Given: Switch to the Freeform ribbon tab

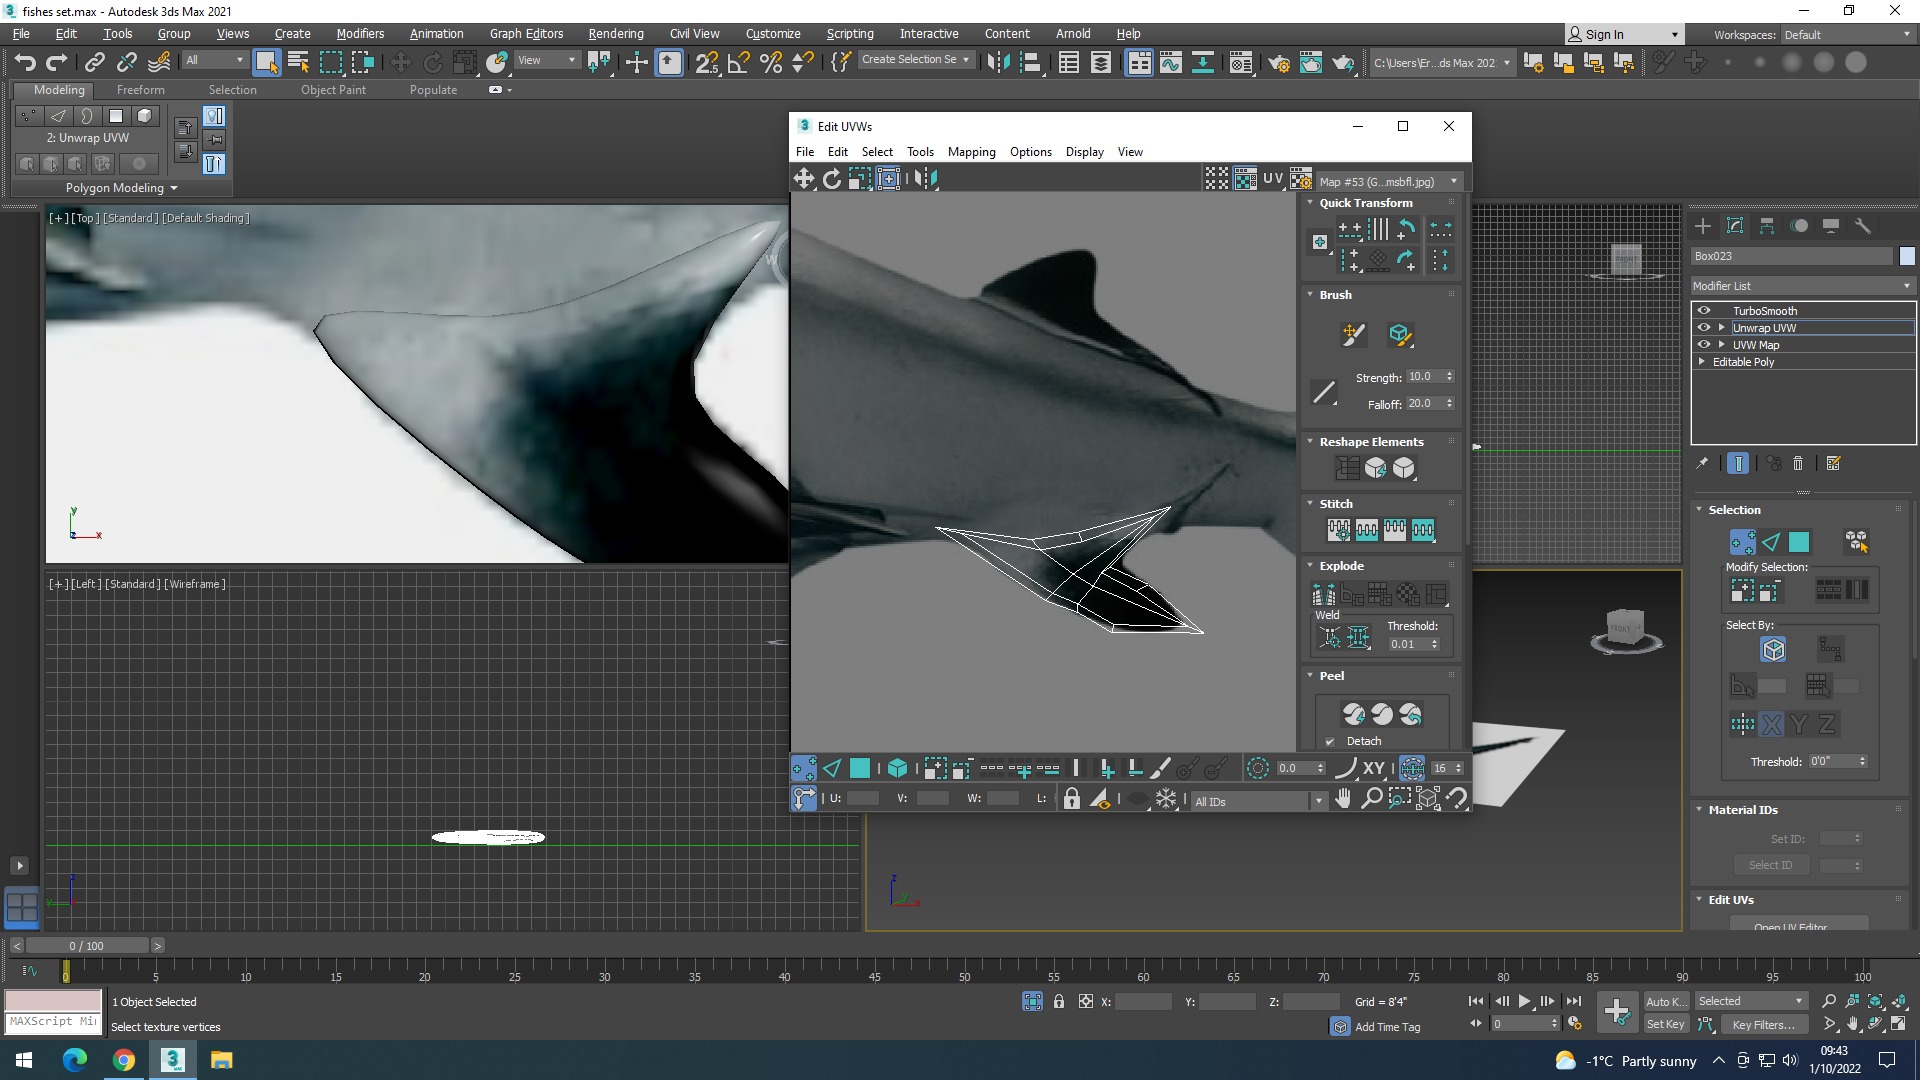Looking at the screenshot, I should pyautogui.click(x=141, y=90).
